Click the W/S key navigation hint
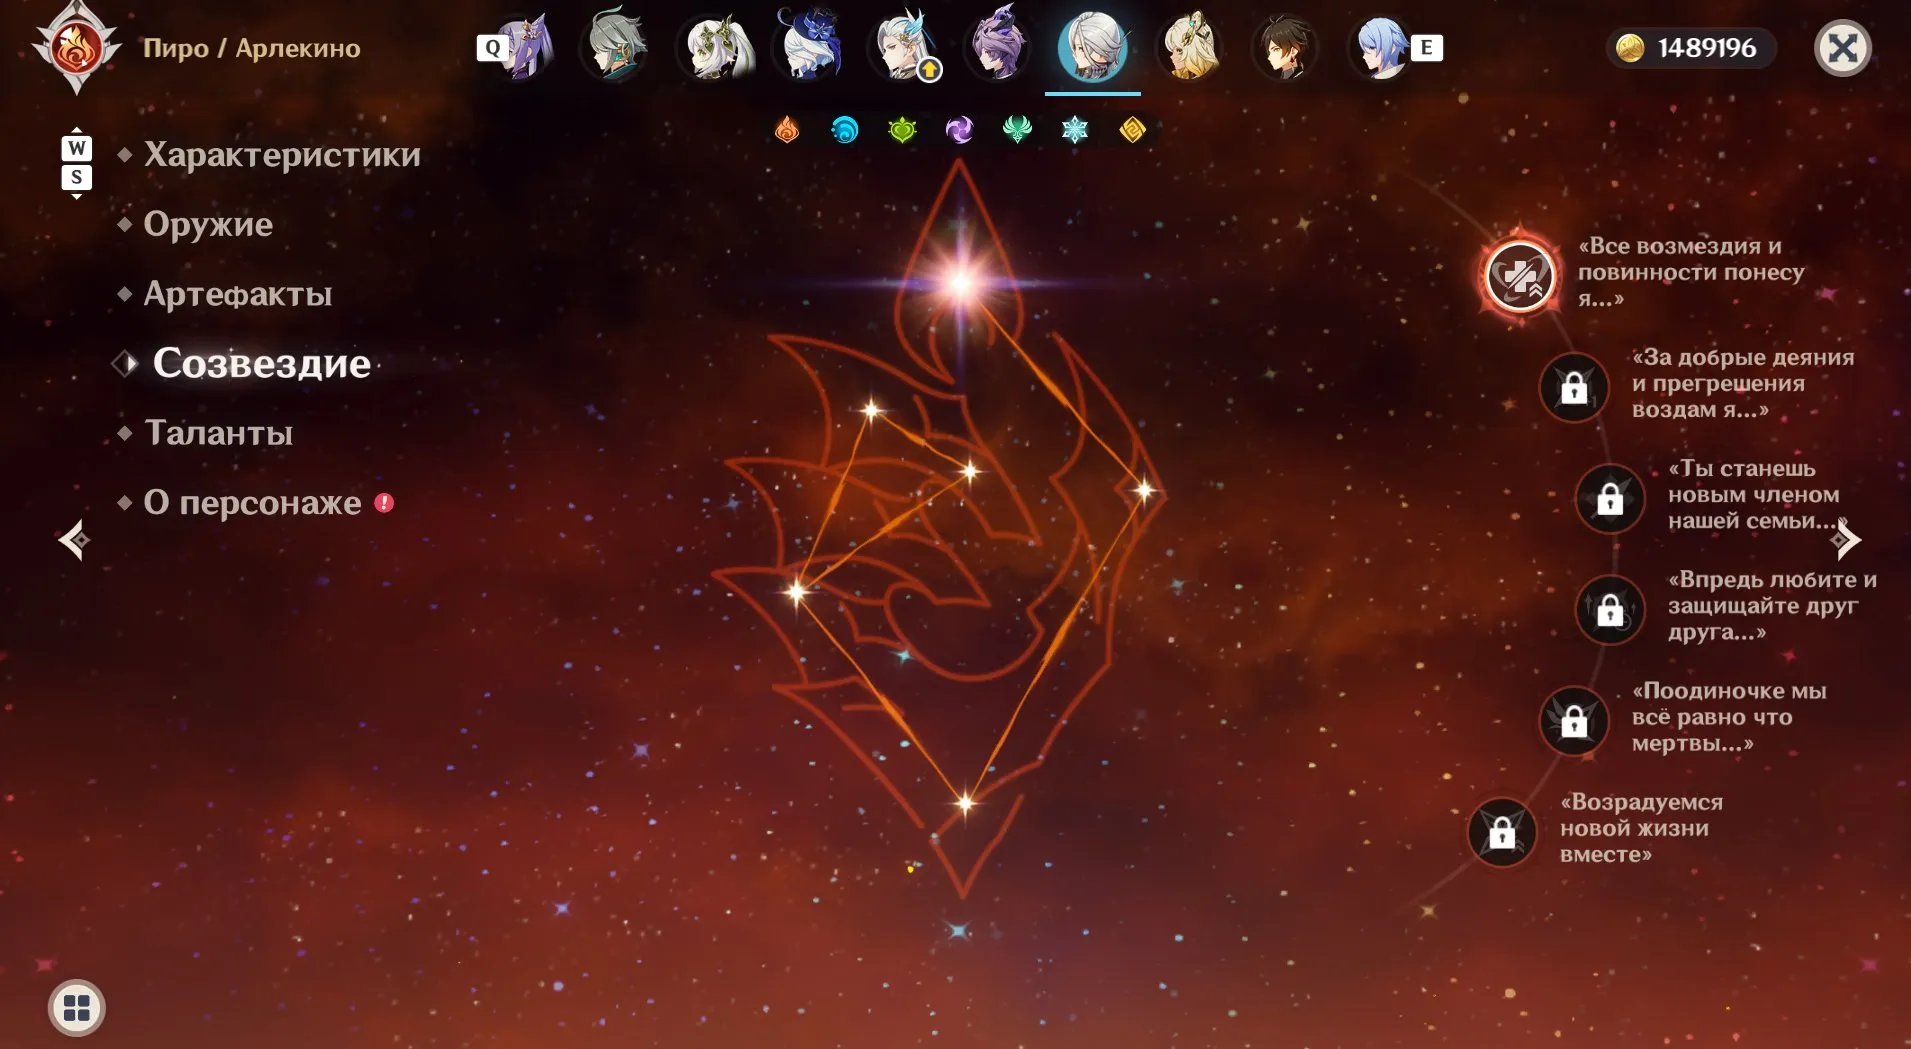 [77, 163]
